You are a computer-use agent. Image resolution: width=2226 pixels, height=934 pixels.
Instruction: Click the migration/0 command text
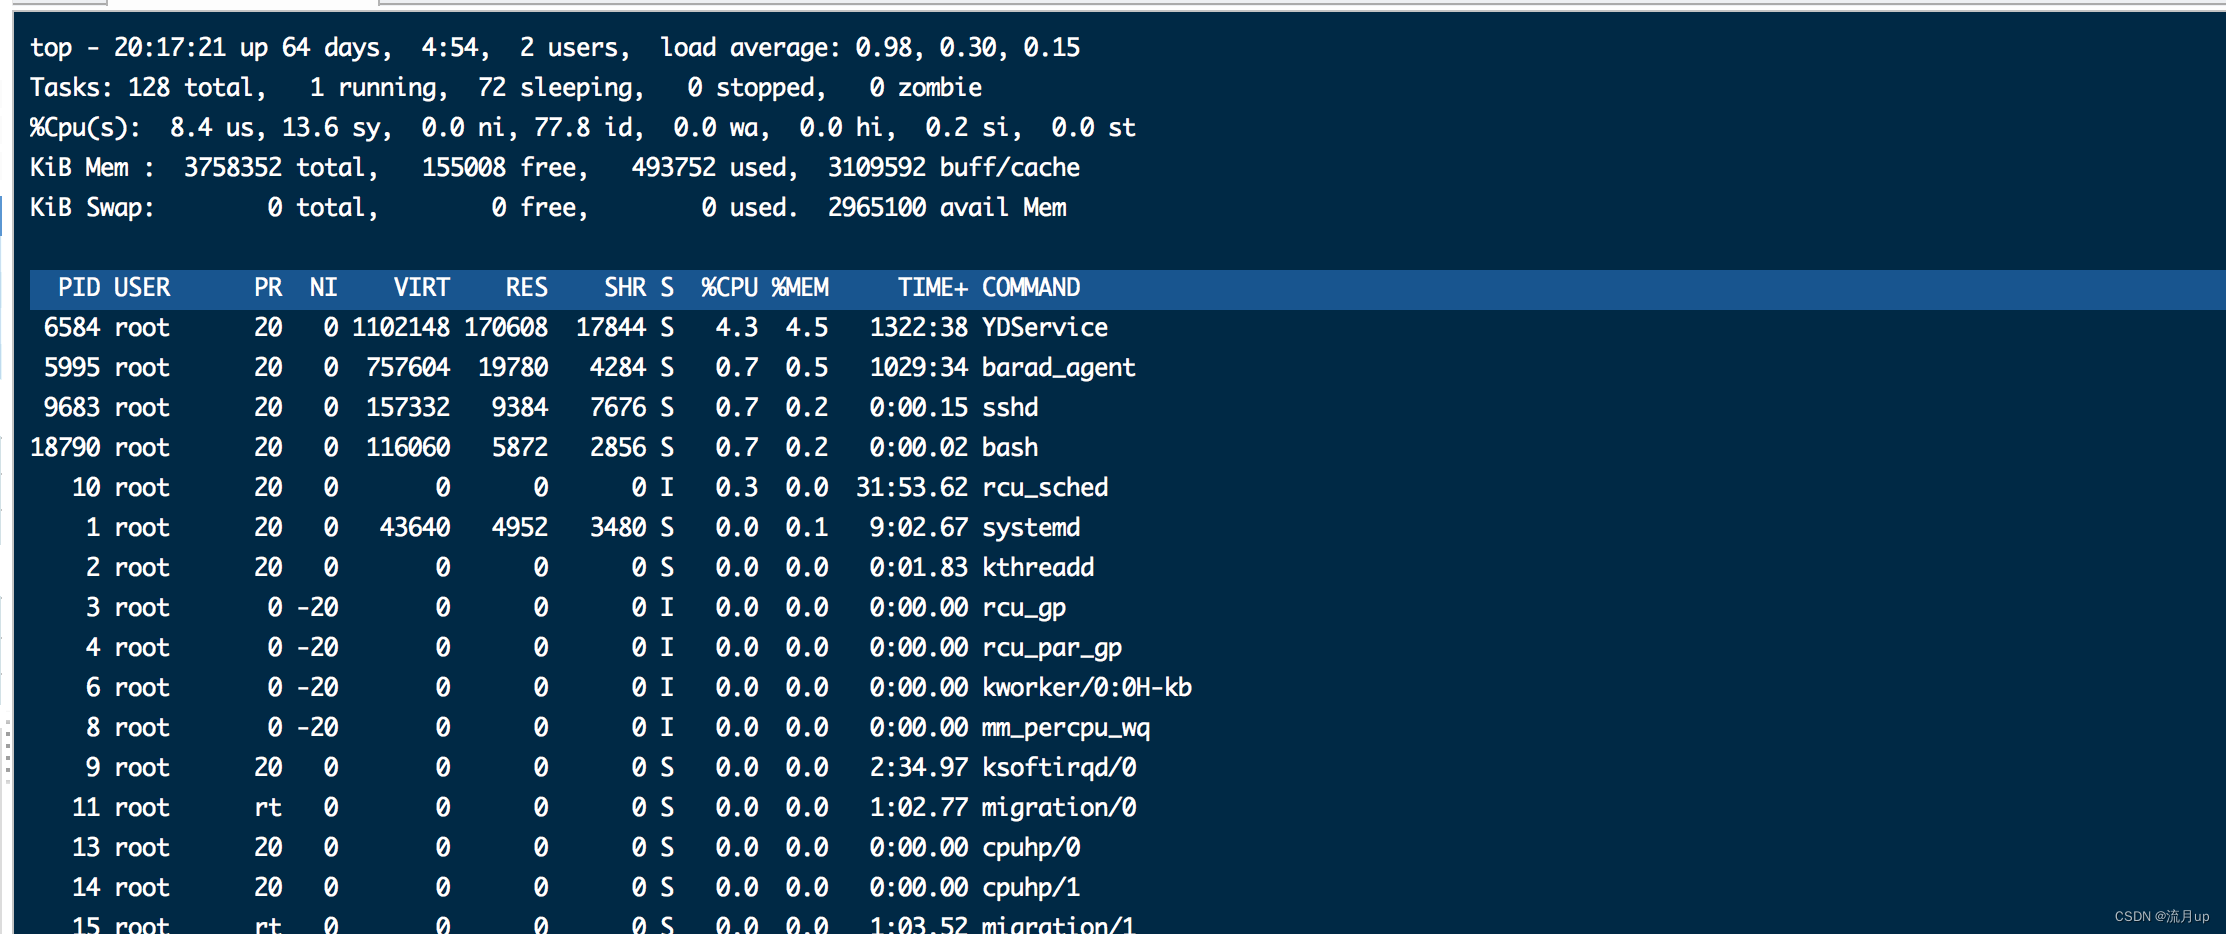(x=1059, y=808)
